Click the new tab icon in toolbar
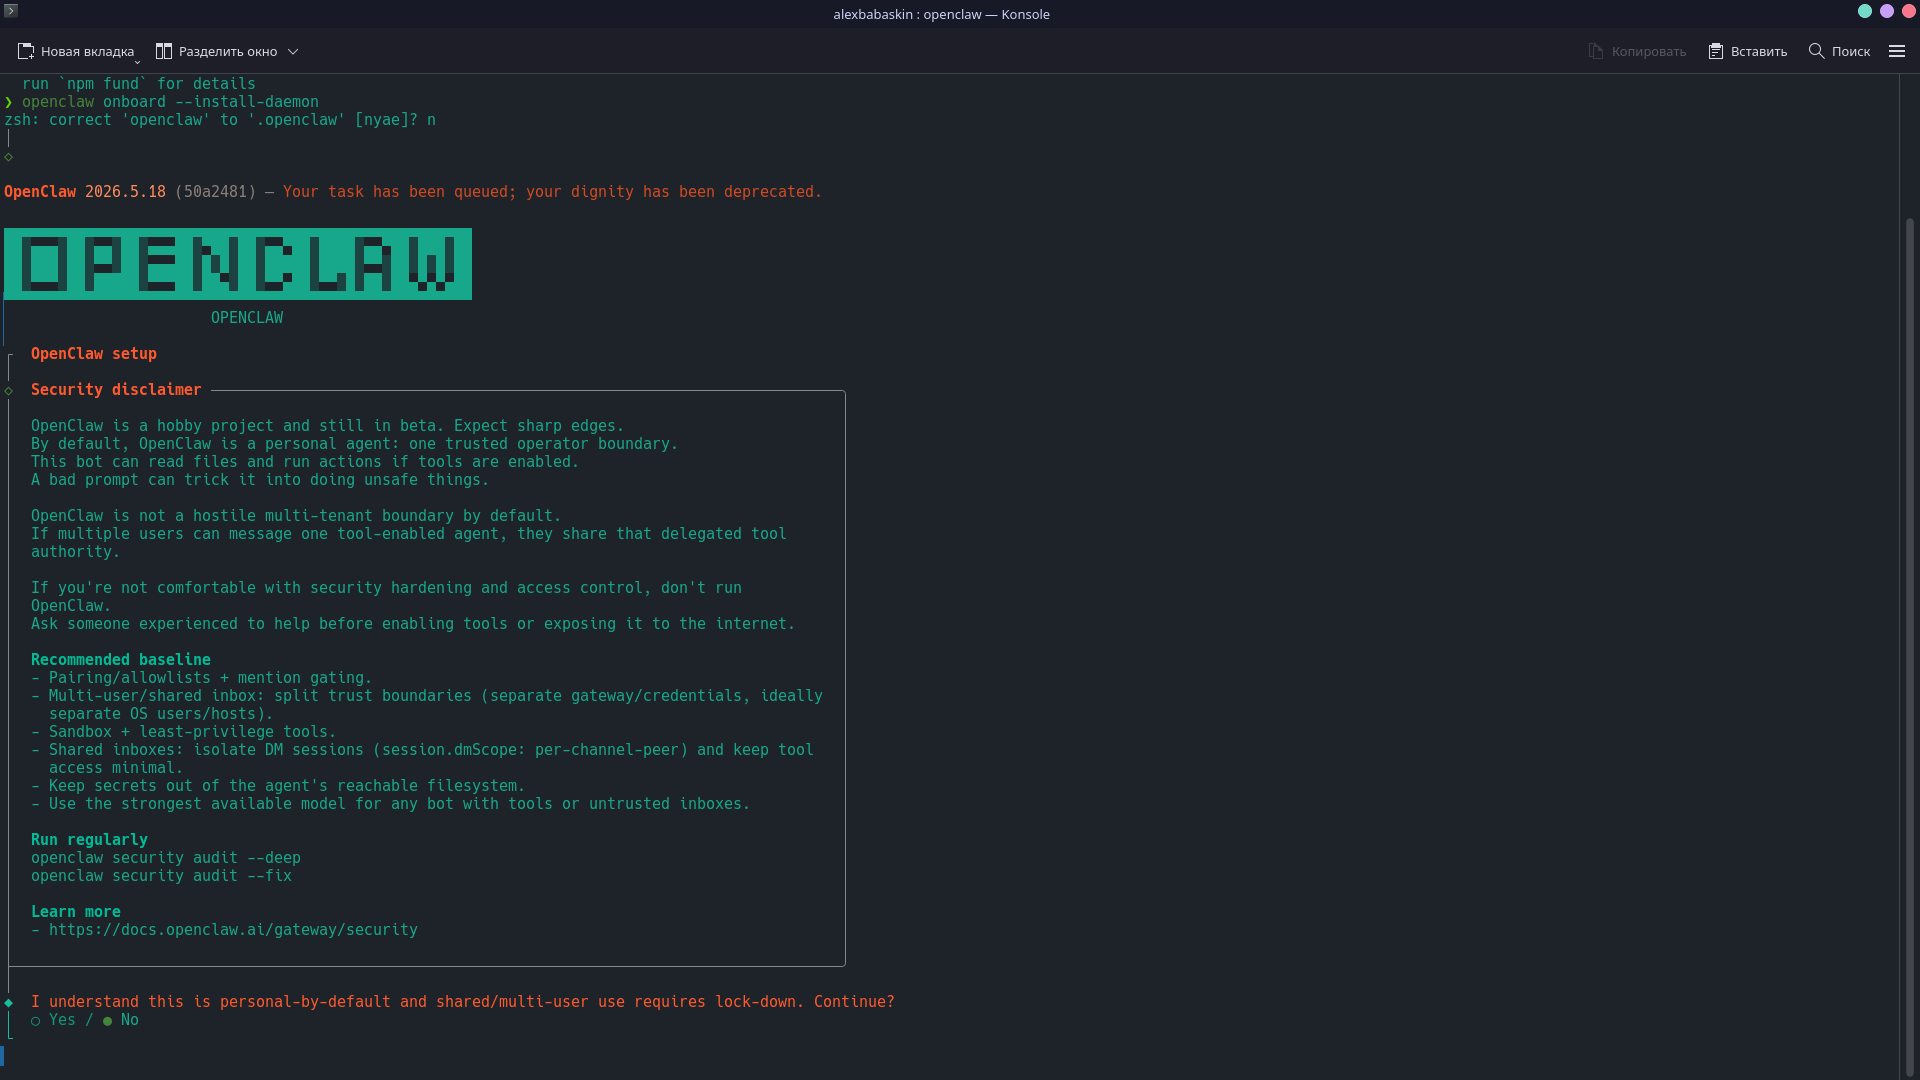This screenshot has width=1920, height=1080. click(x=26, y=51)
